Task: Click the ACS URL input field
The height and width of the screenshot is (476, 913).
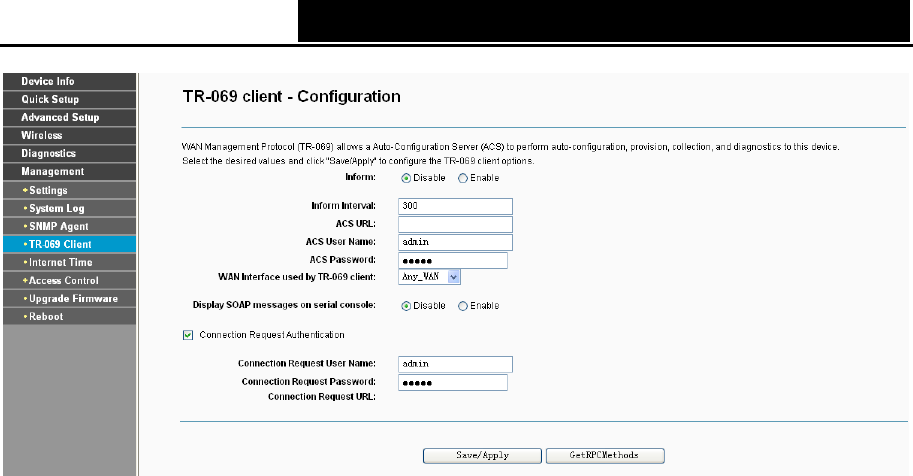Action: pos(455,224)
